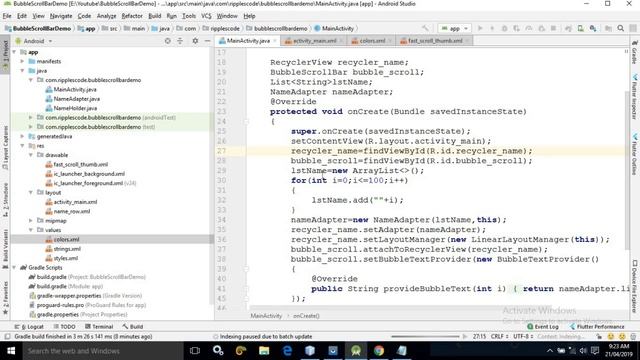The height and width of the screenshot is (360, 640).
Task: Collapse the java folder node
Action: [x=22, y=71]
